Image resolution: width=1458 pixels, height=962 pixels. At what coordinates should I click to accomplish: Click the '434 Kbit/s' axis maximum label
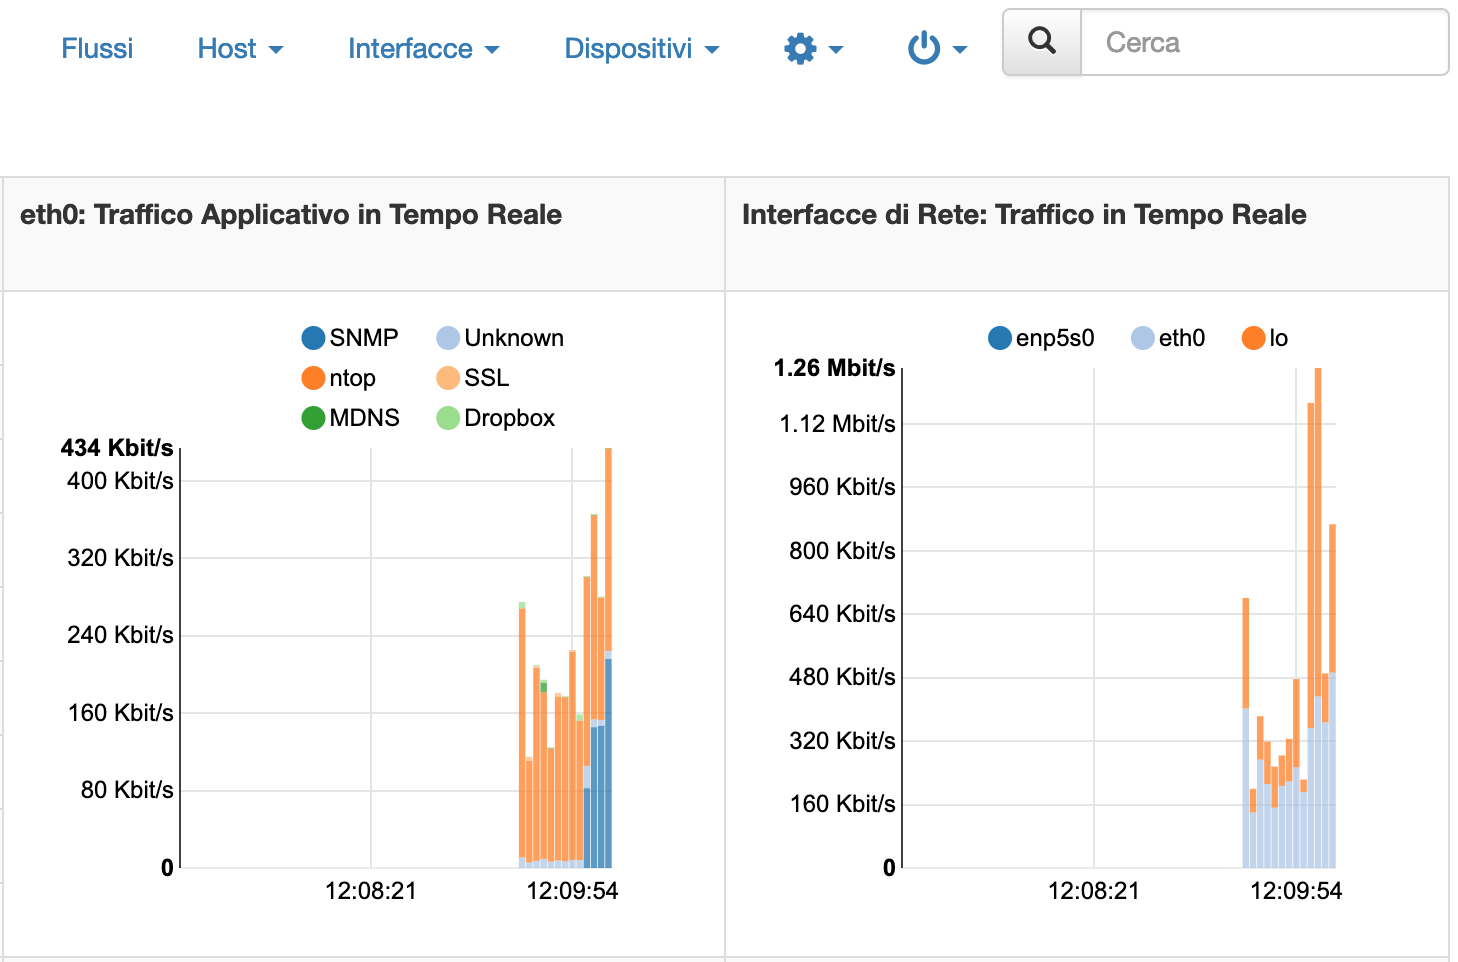click(117, 448)
